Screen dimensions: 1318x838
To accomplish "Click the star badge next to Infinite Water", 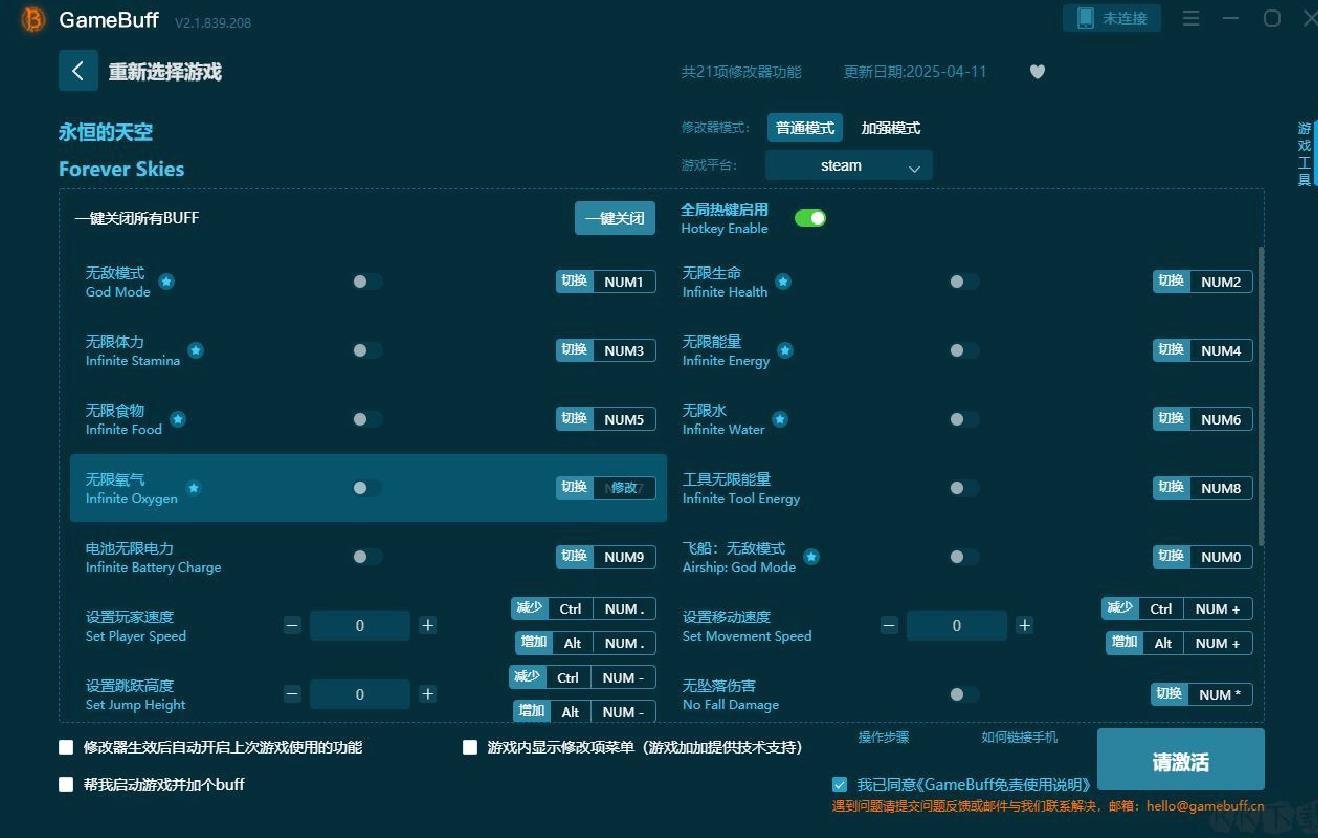I will pyautogui.click(x=780, y=419).
